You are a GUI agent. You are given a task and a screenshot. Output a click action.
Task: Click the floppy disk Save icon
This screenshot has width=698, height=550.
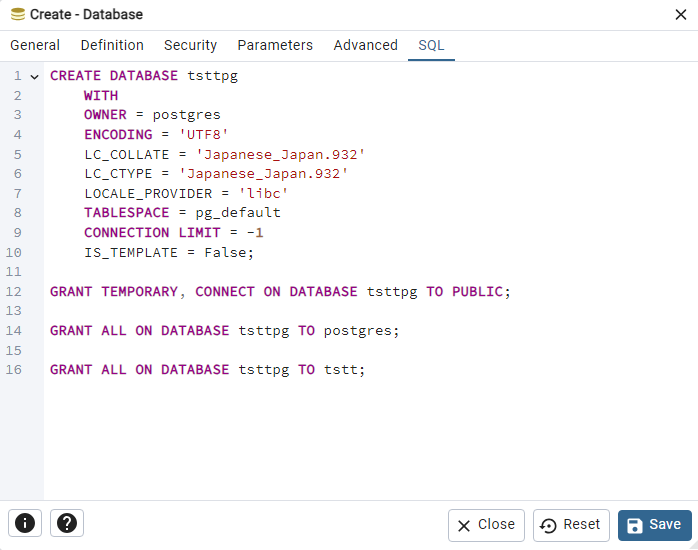click(x=635, y=525)
